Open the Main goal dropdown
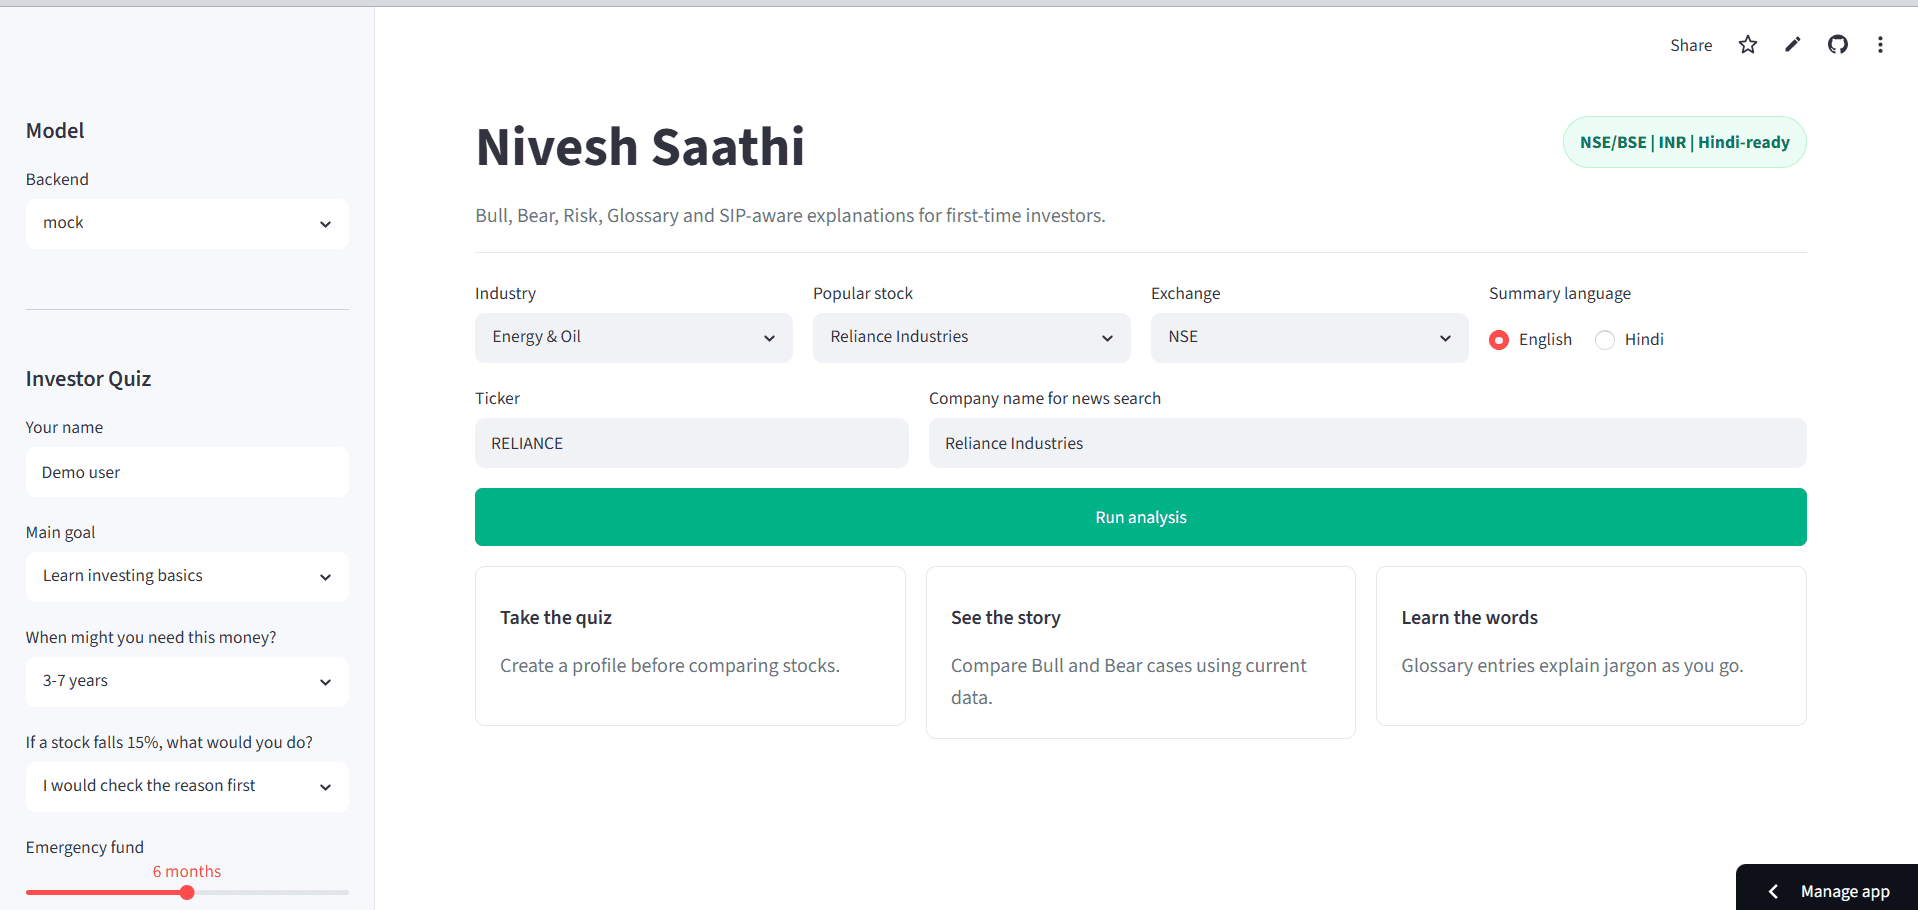Image resolution: width=1918 pixels, height=910 pixels. pos(187,576)
